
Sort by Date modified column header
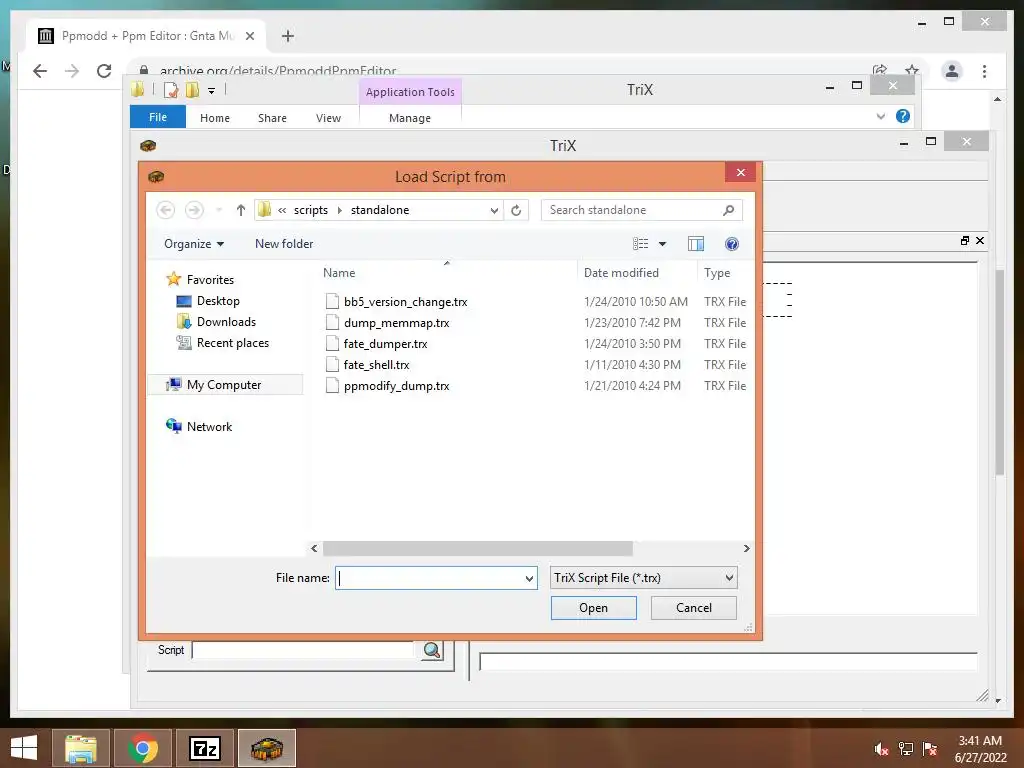coord(621,273)
